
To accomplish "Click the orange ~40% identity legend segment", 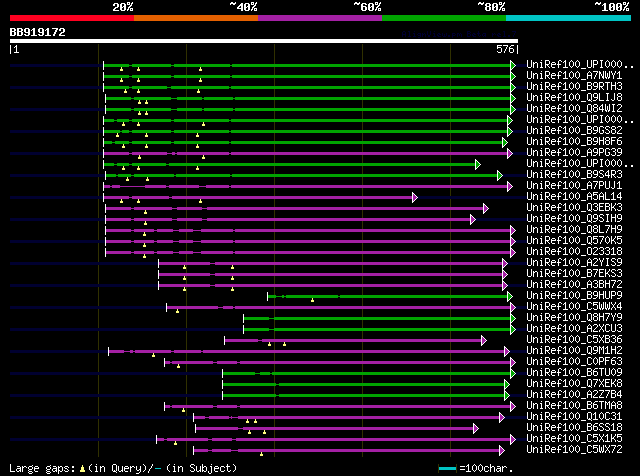I will (x=196, y=18).
